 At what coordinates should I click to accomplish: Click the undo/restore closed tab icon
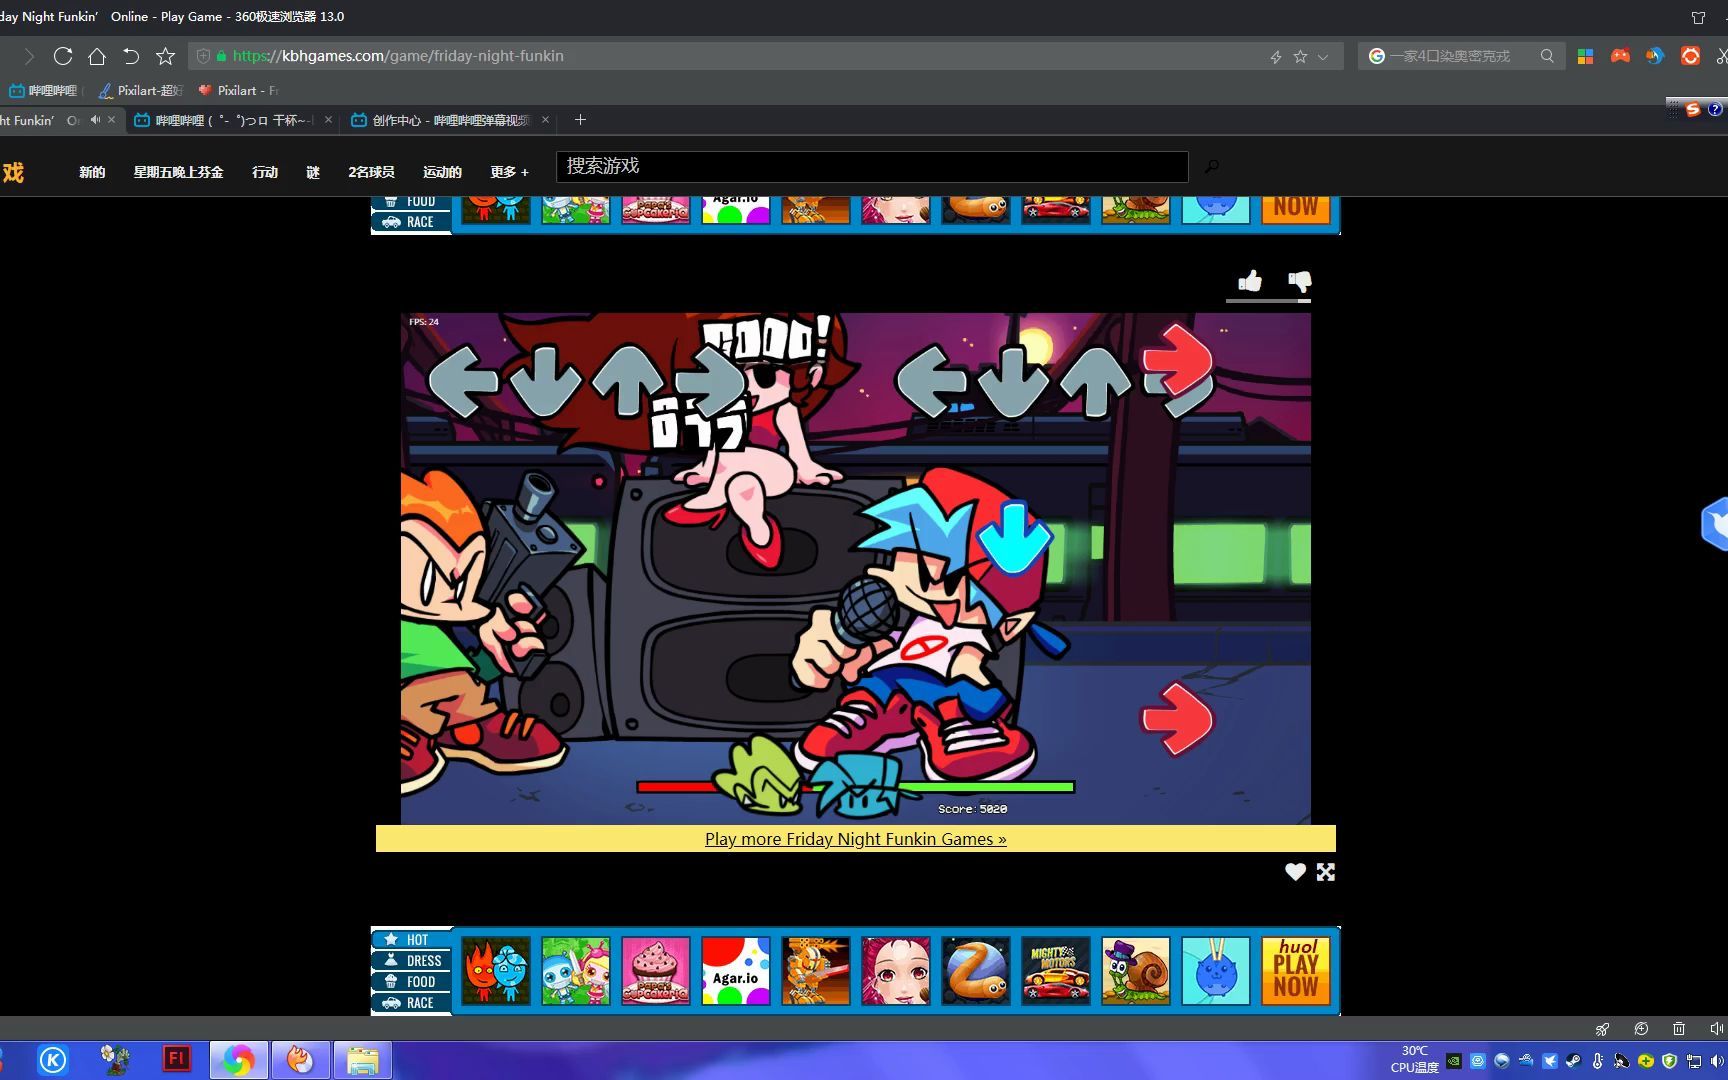click(x=131, y=56)
